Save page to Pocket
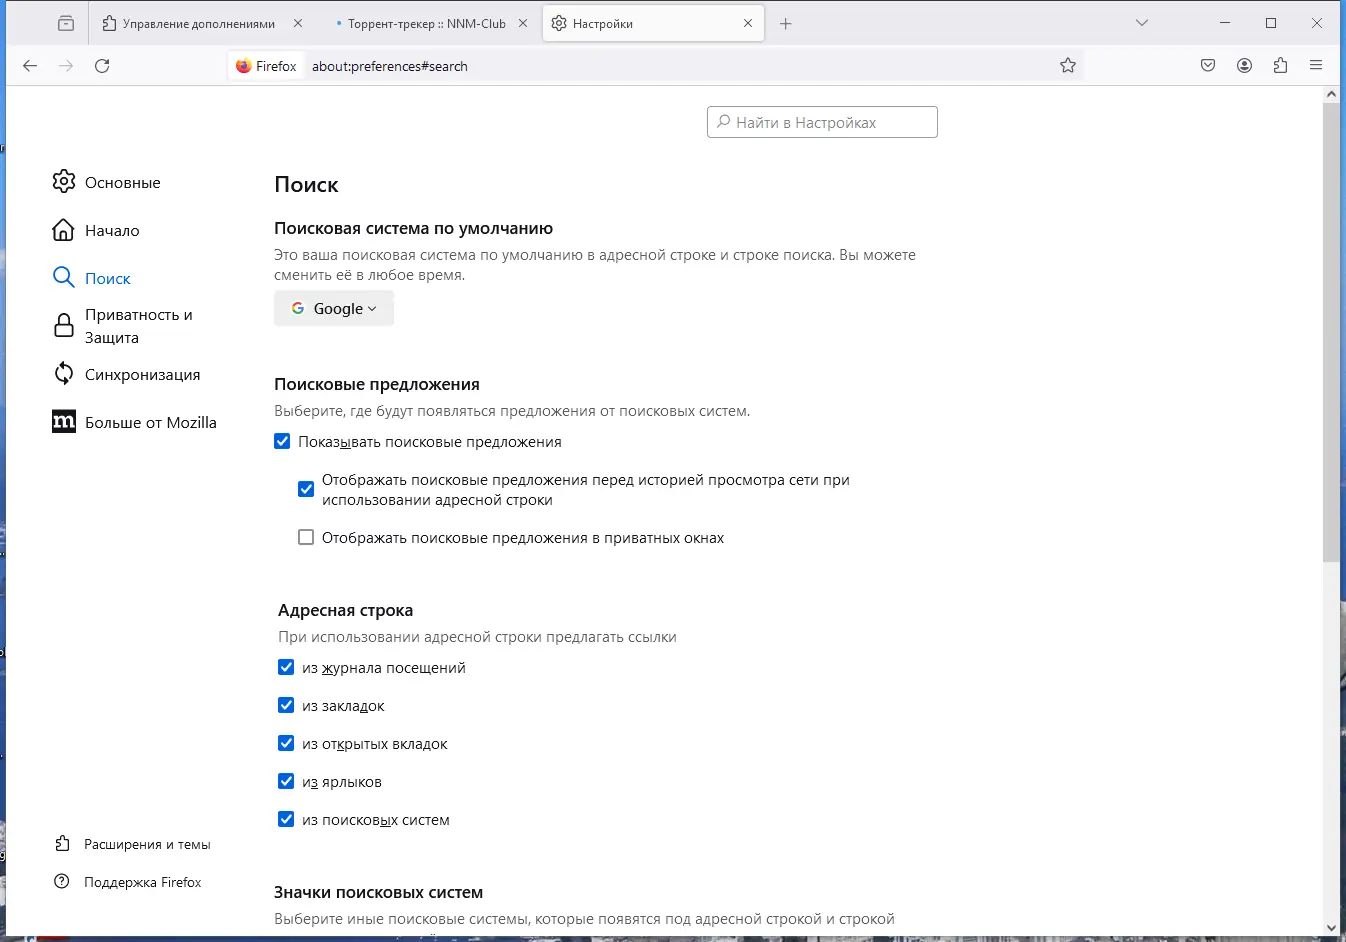Screen dimensions: 1346x942 tap(1207, 65)
